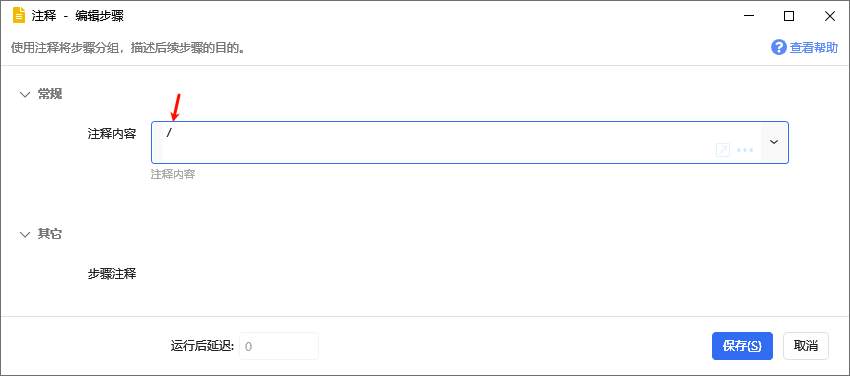Click the empty 步骤注释 field area
The height and width of the screenshot is (376, 850).
(469, 274)
